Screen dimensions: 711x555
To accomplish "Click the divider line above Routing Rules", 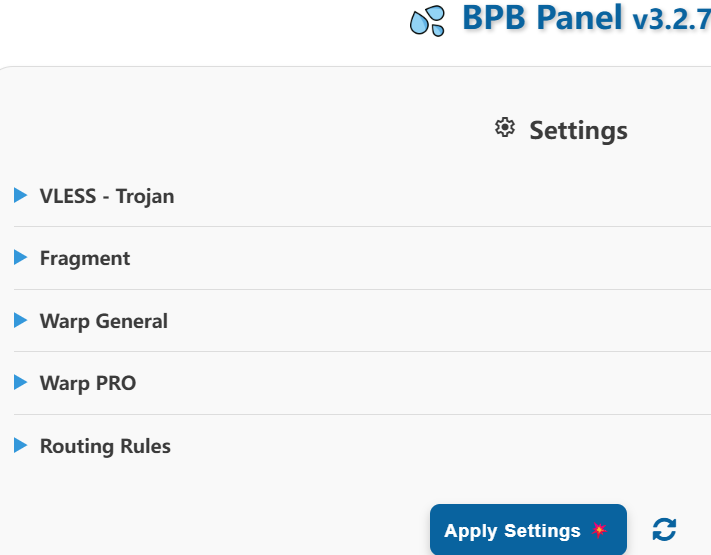I will [x=360, y=414].
